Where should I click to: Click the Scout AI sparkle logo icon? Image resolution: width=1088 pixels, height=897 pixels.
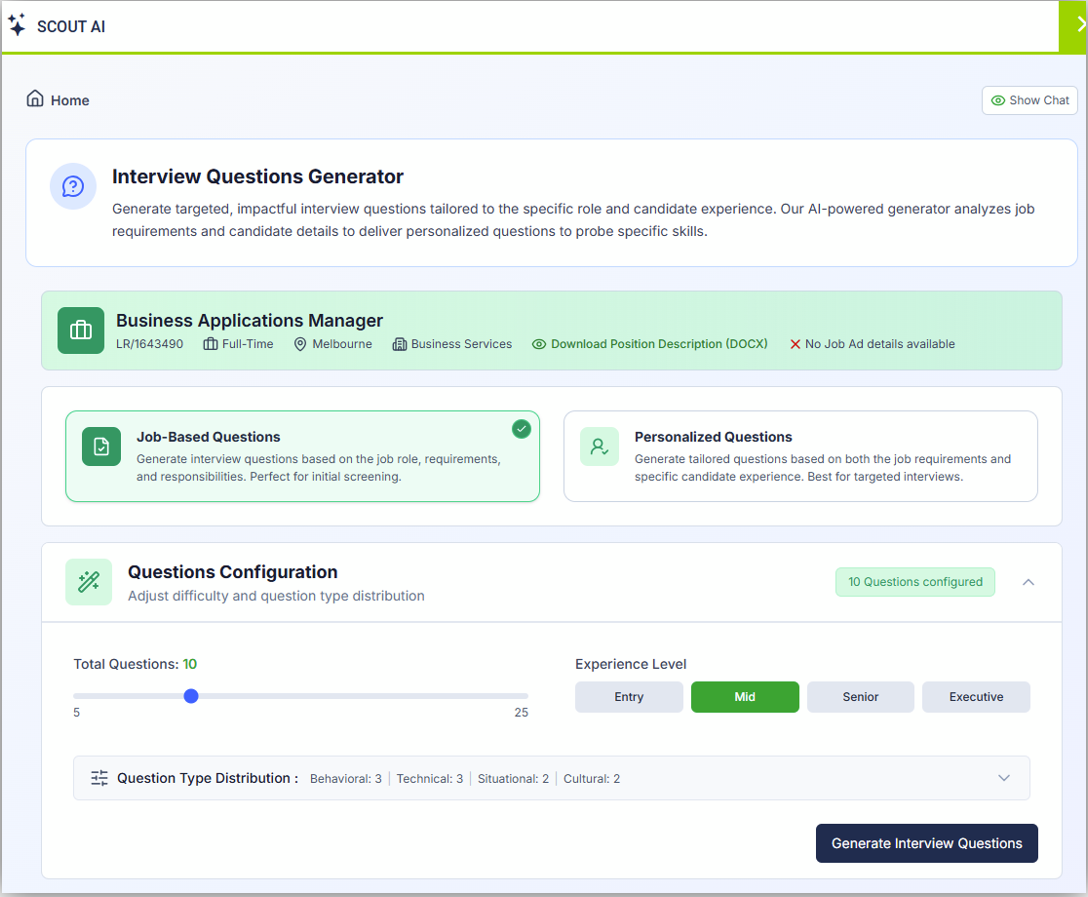pos(17,26)
